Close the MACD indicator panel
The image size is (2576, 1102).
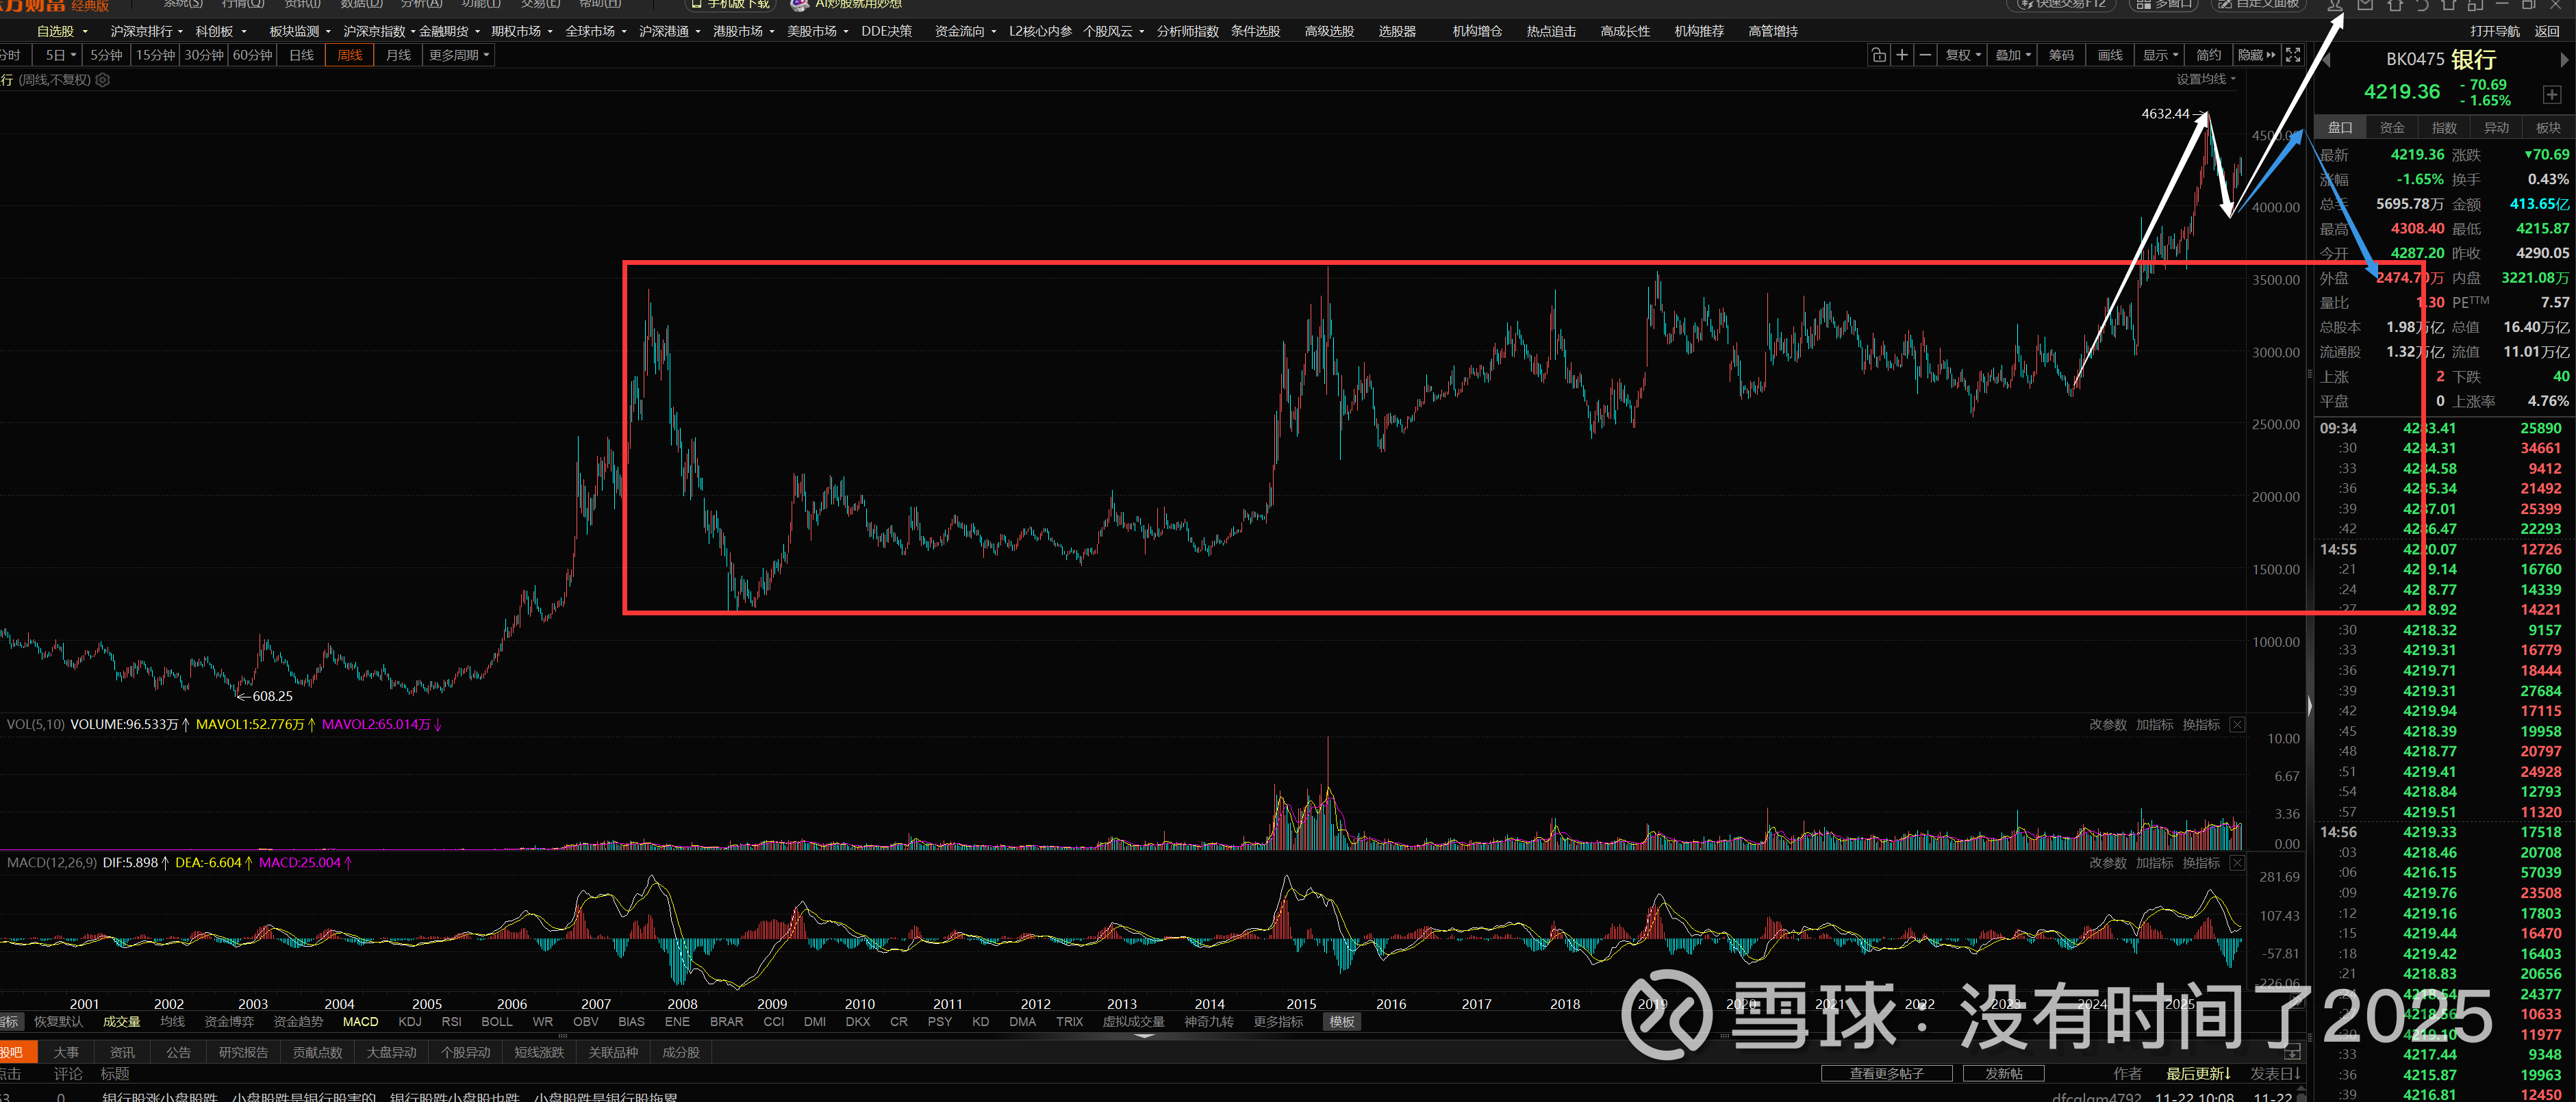[2237, 863]
